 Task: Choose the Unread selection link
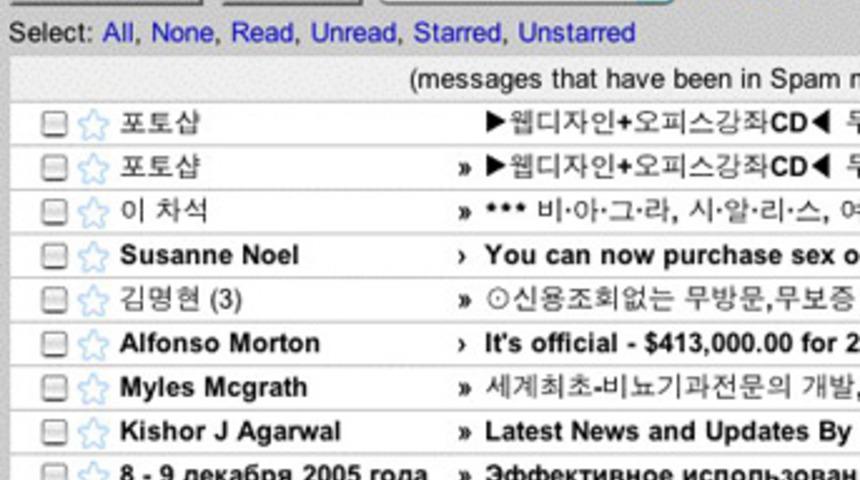[353, 33]
